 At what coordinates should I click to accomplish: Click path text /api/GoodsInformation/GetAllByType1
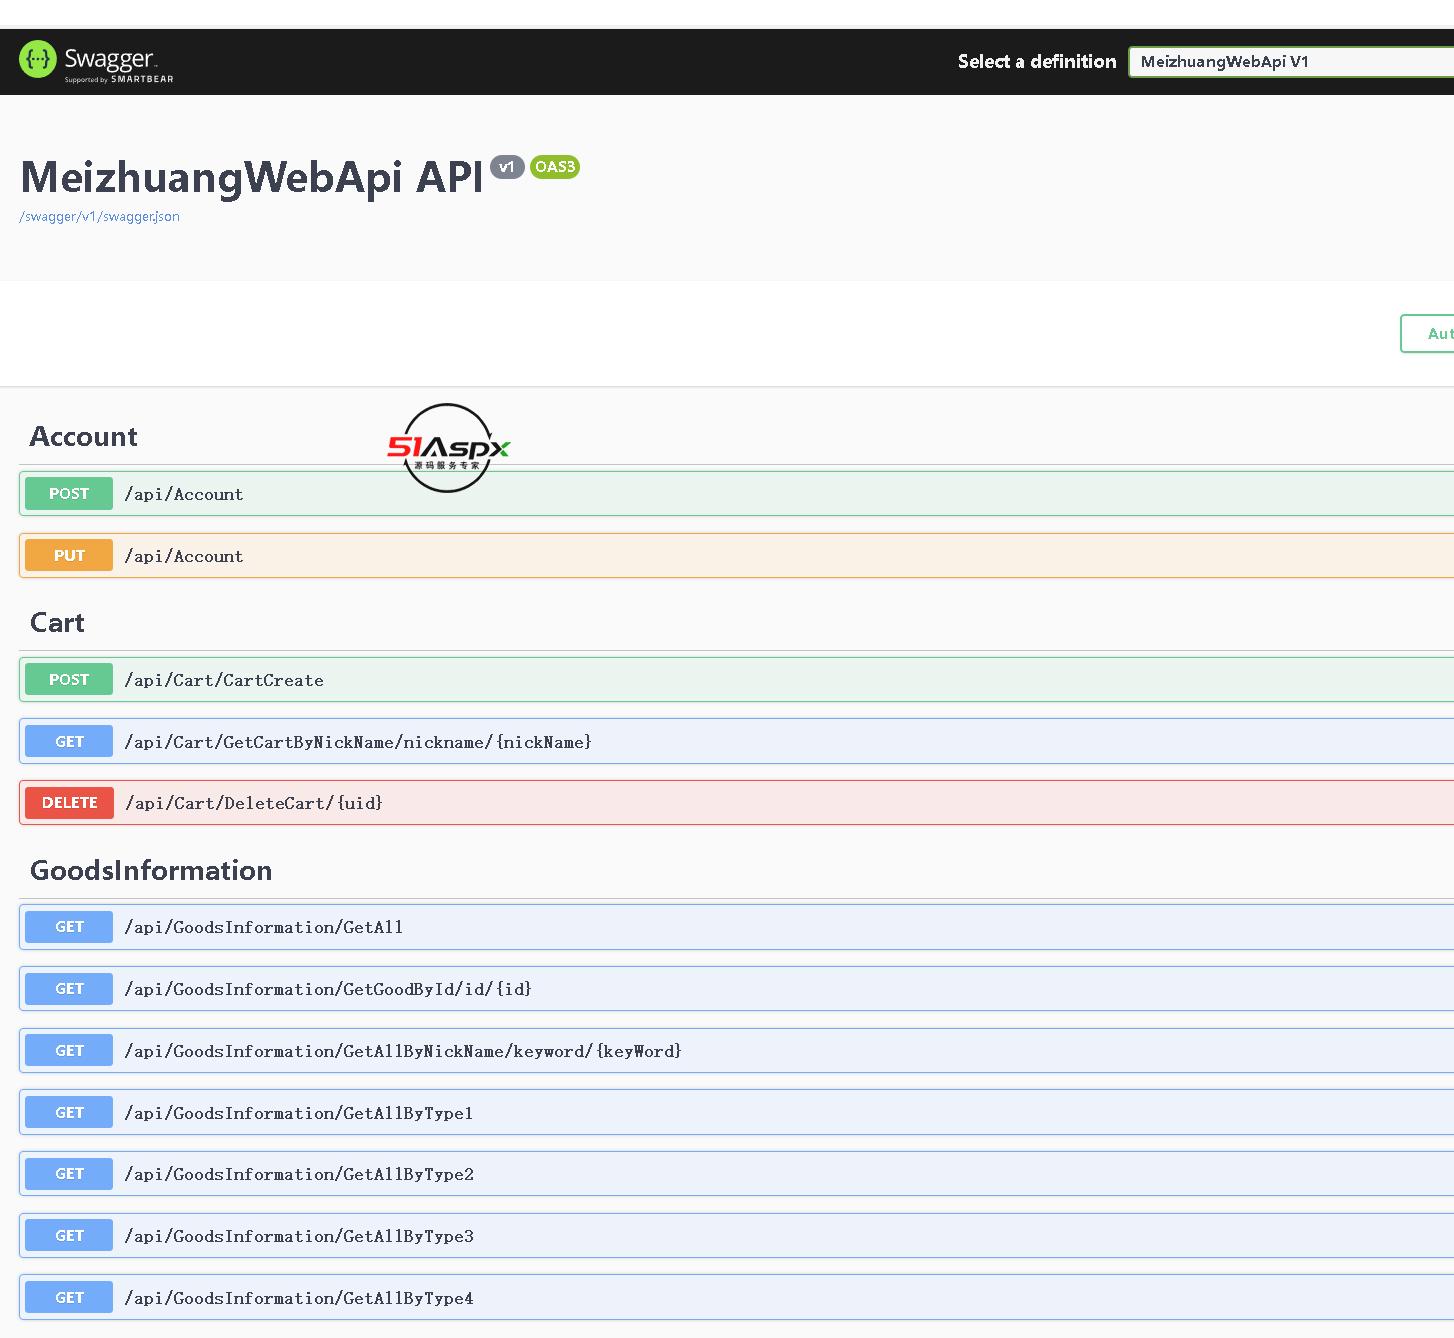(298, 1113)
